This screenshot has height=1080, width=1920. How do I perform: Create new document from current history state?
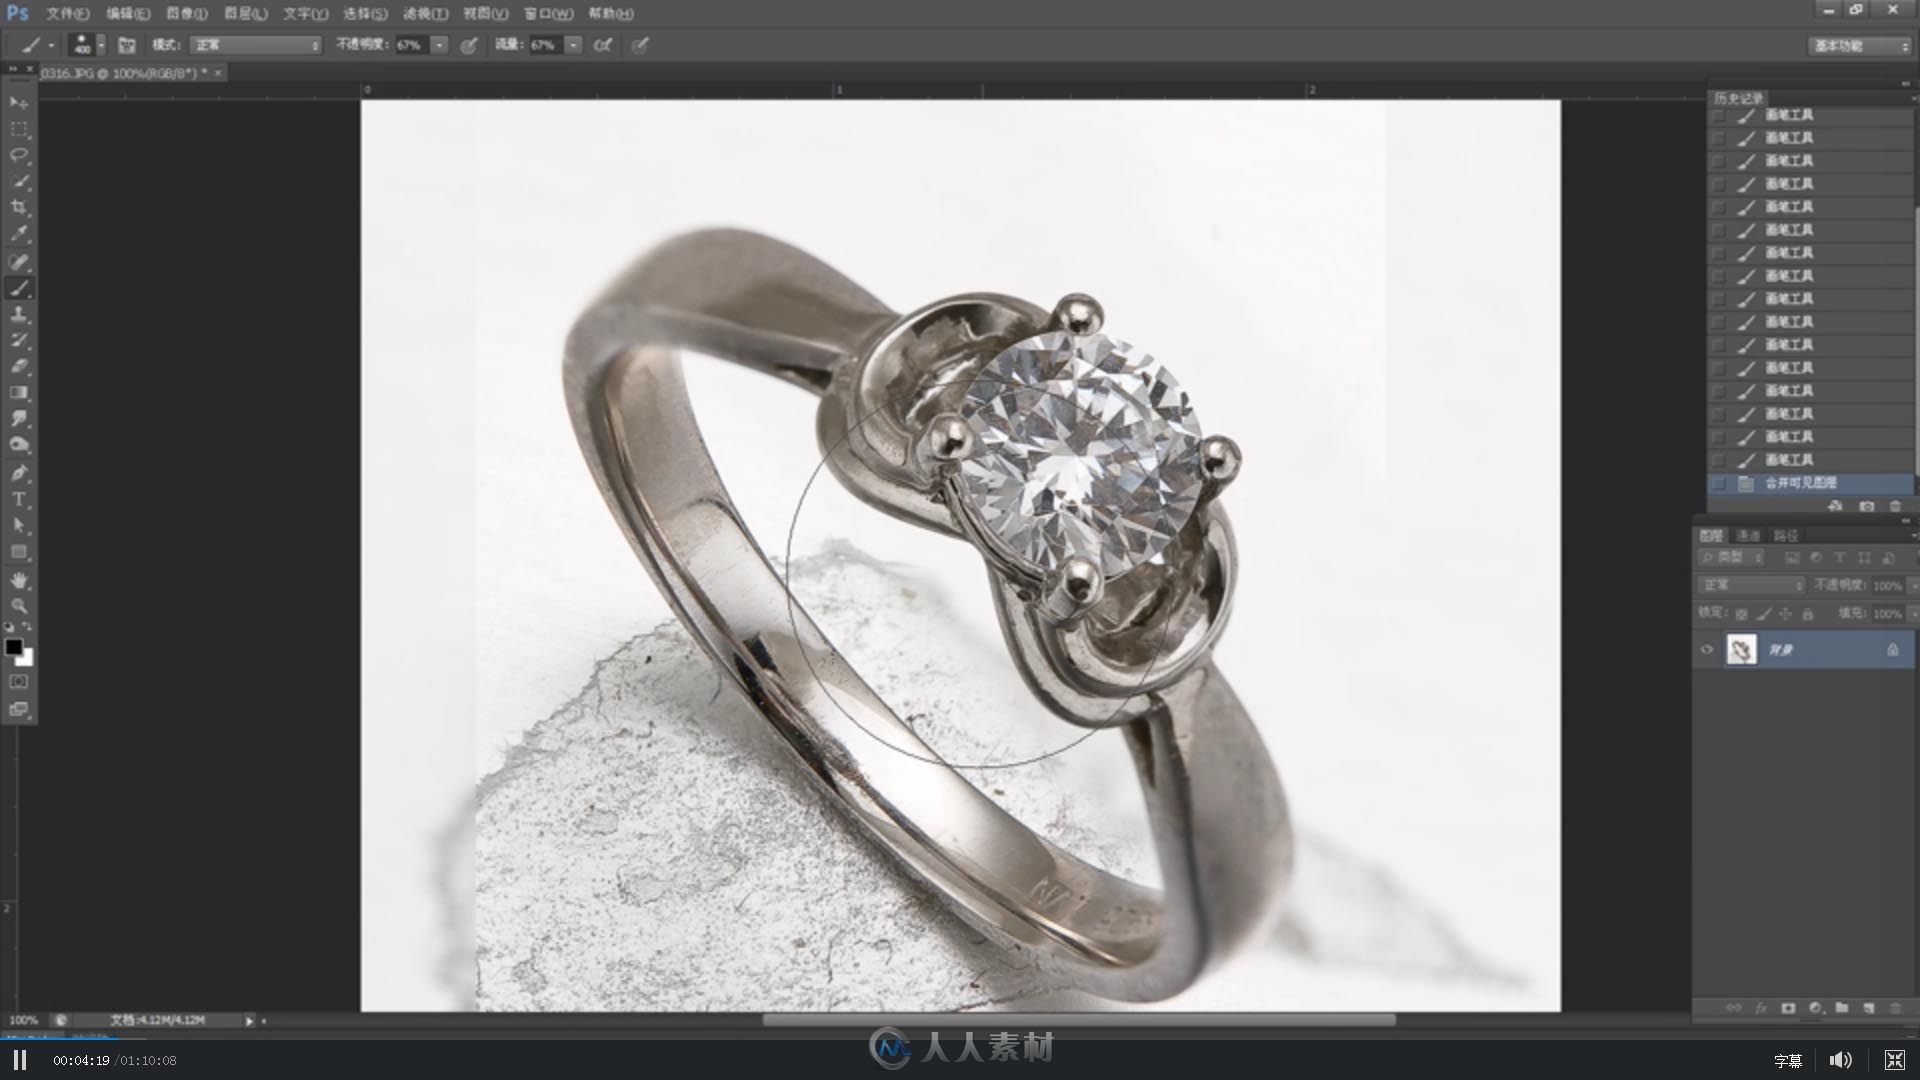(1835, 507)
